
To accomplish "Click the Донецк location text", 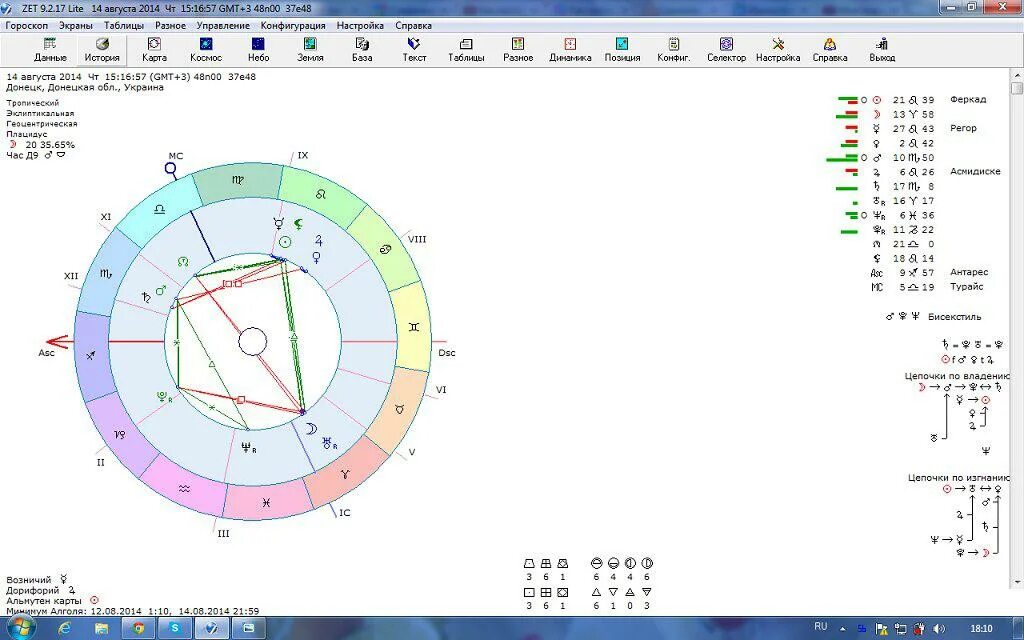I will (x=85, y=88).
